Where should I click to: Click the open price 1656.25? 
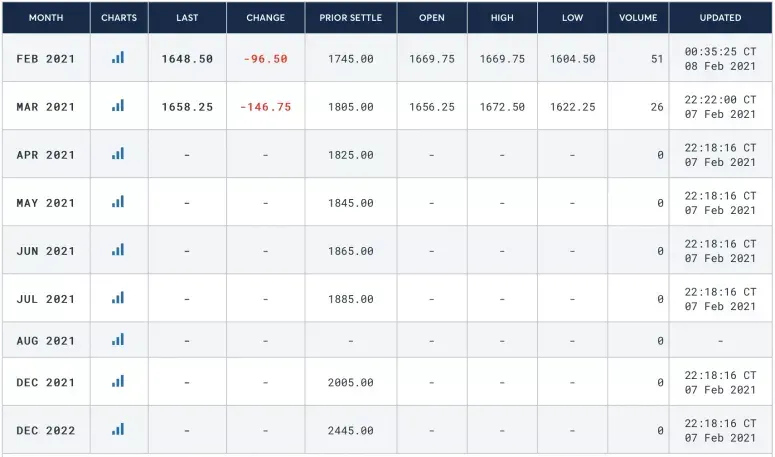(432, 107)
